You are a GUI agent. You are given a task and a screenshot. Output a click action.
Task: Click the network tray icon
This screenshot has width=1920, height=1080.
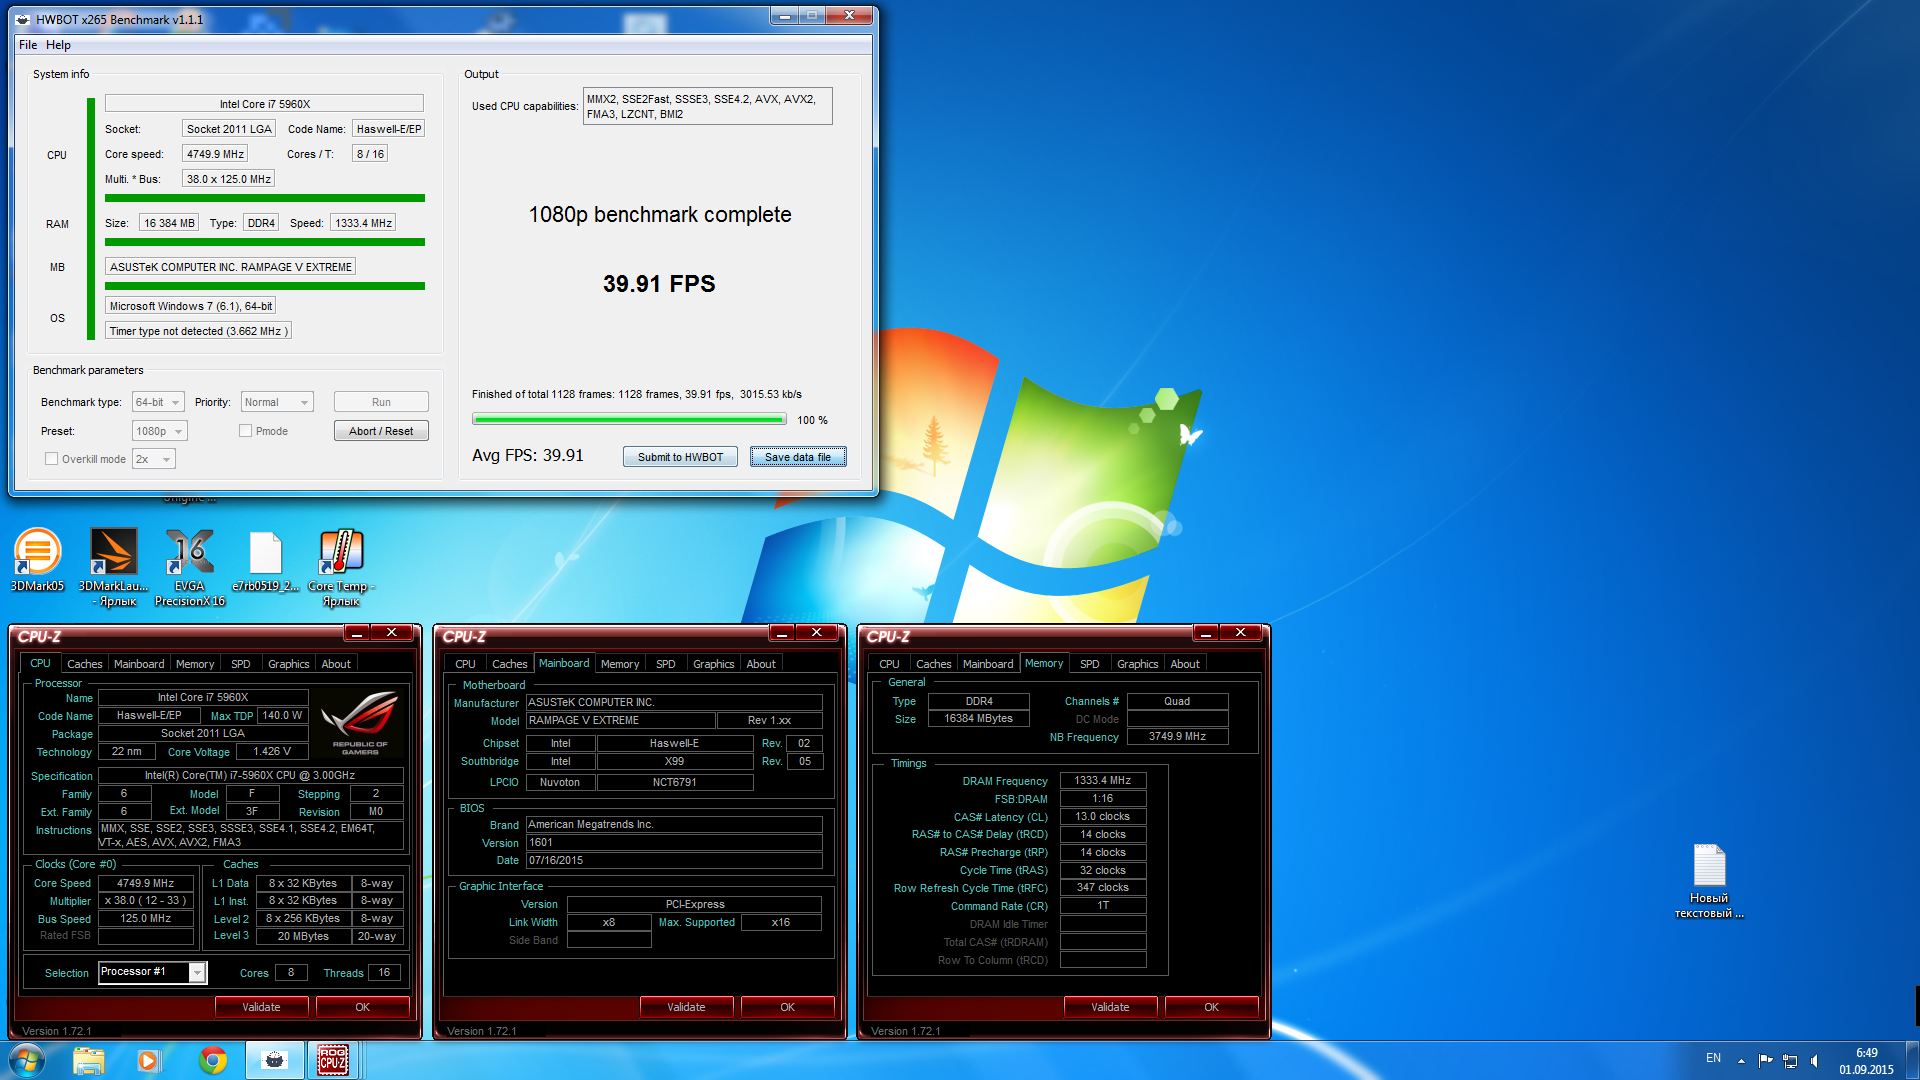(1790, 1060)
